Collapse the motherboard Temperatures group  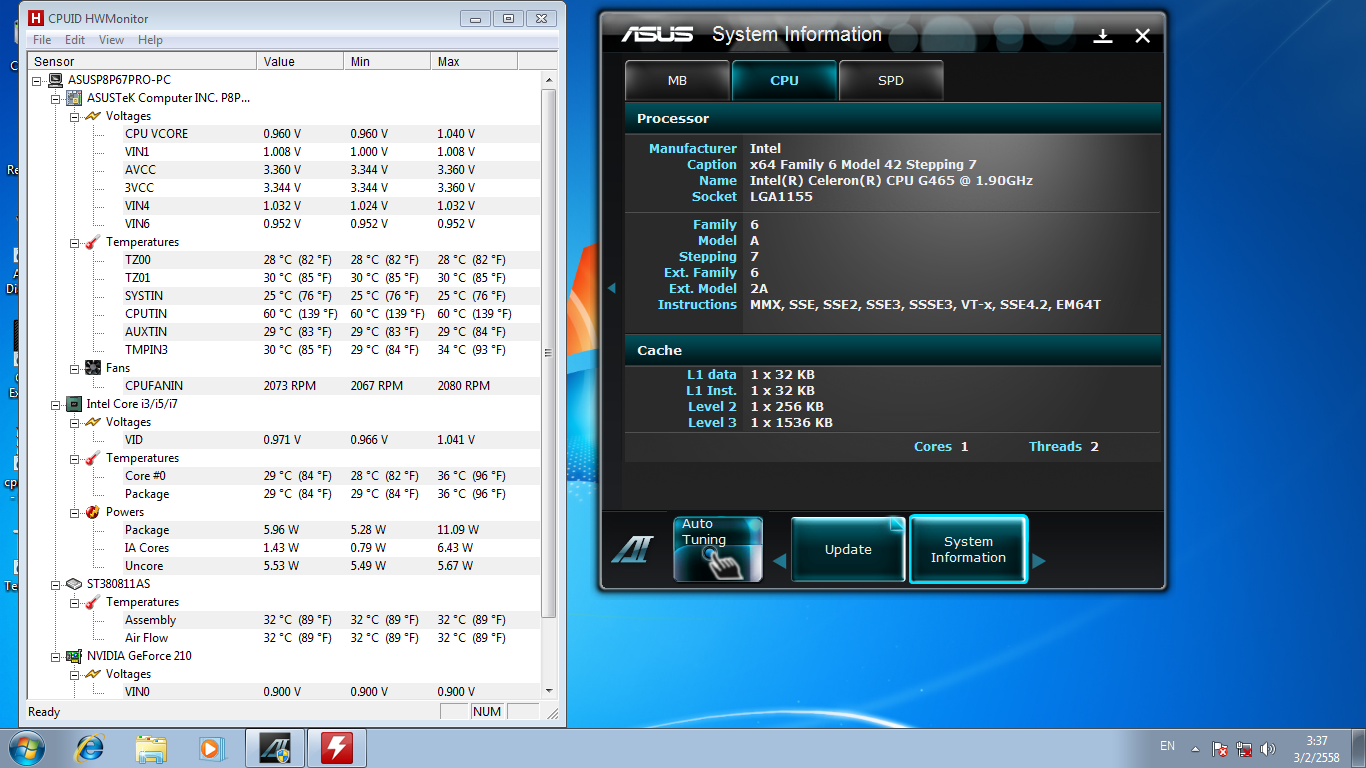[74, 242]
